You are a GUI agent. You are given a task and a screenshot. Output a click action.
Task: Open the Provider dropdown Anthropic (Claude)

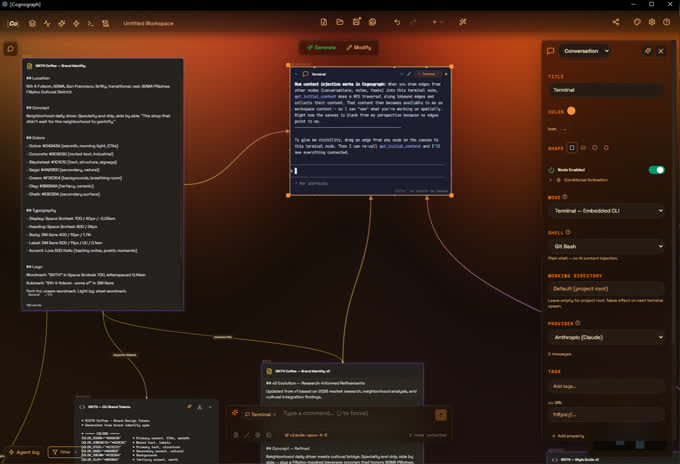tap(606, 337)
